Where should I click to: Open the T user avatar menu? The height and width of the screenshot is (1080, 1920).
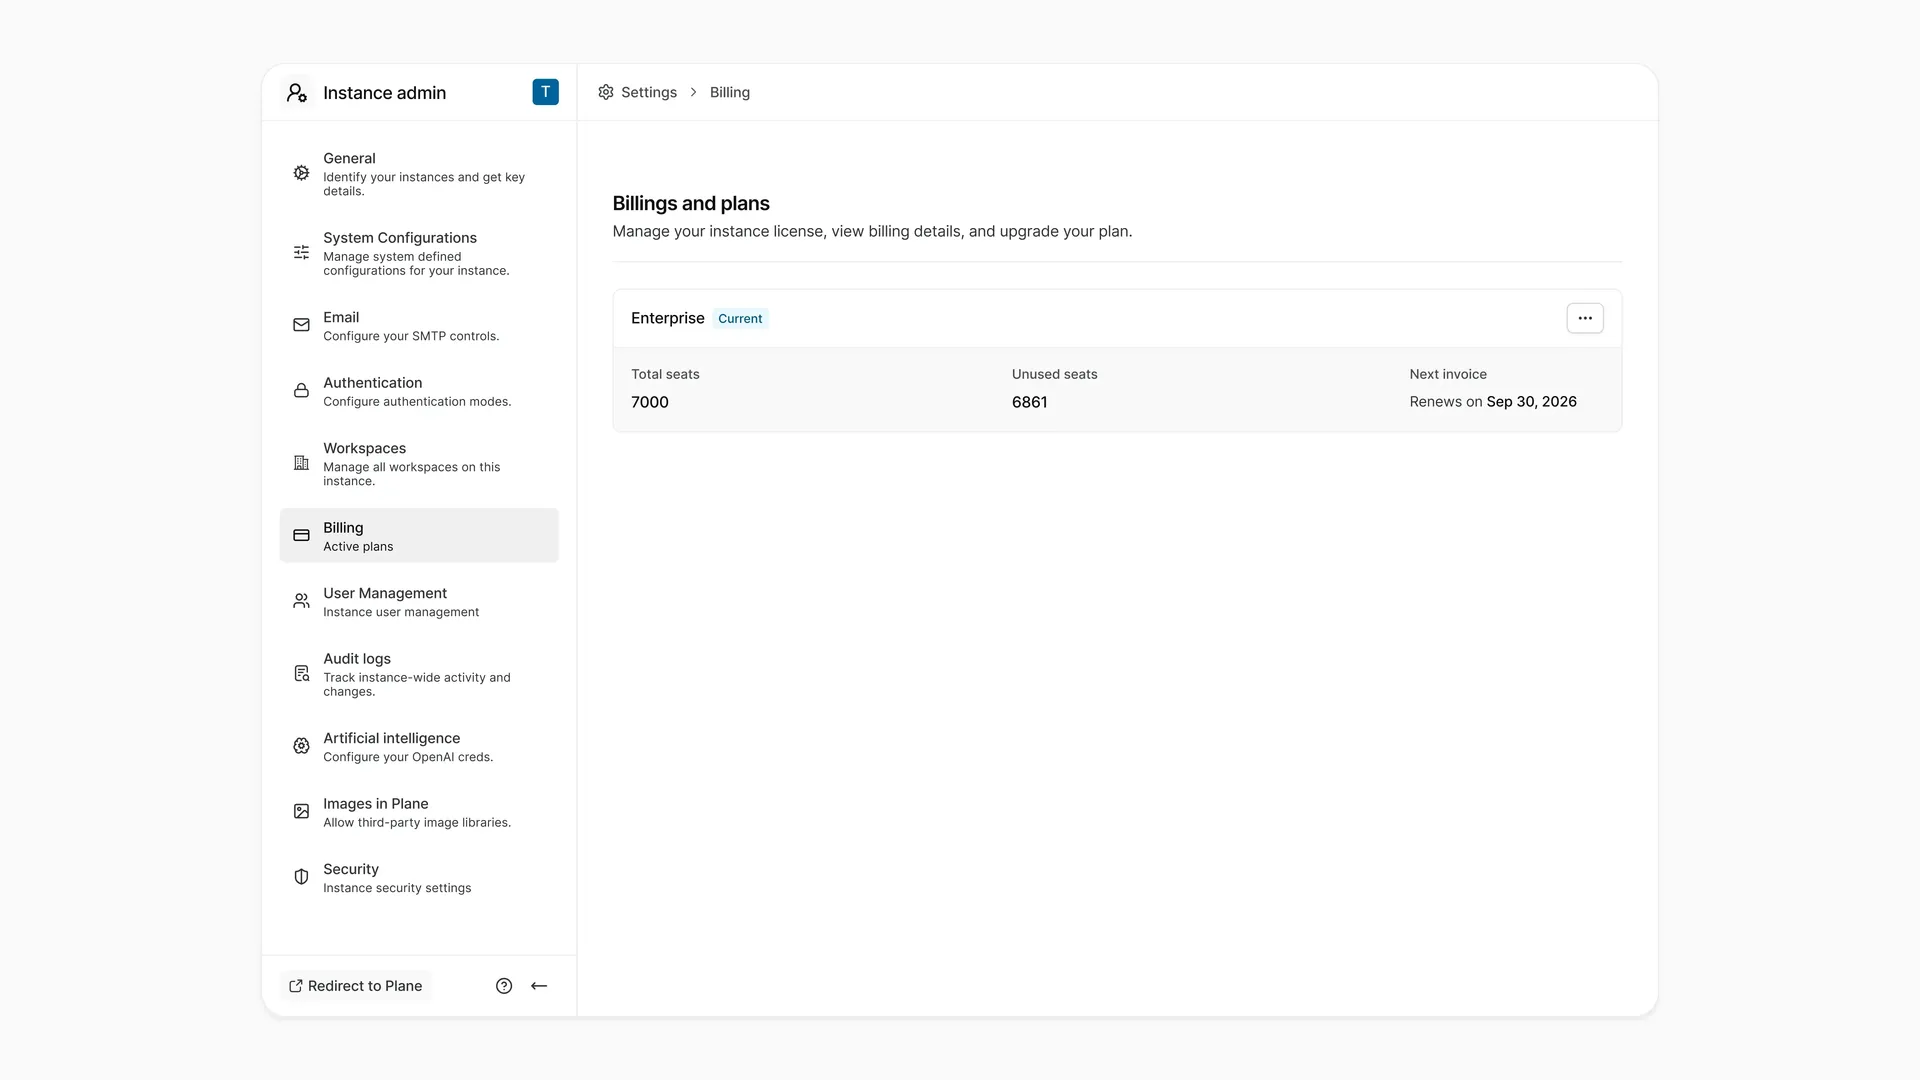[x=545, y=92]
